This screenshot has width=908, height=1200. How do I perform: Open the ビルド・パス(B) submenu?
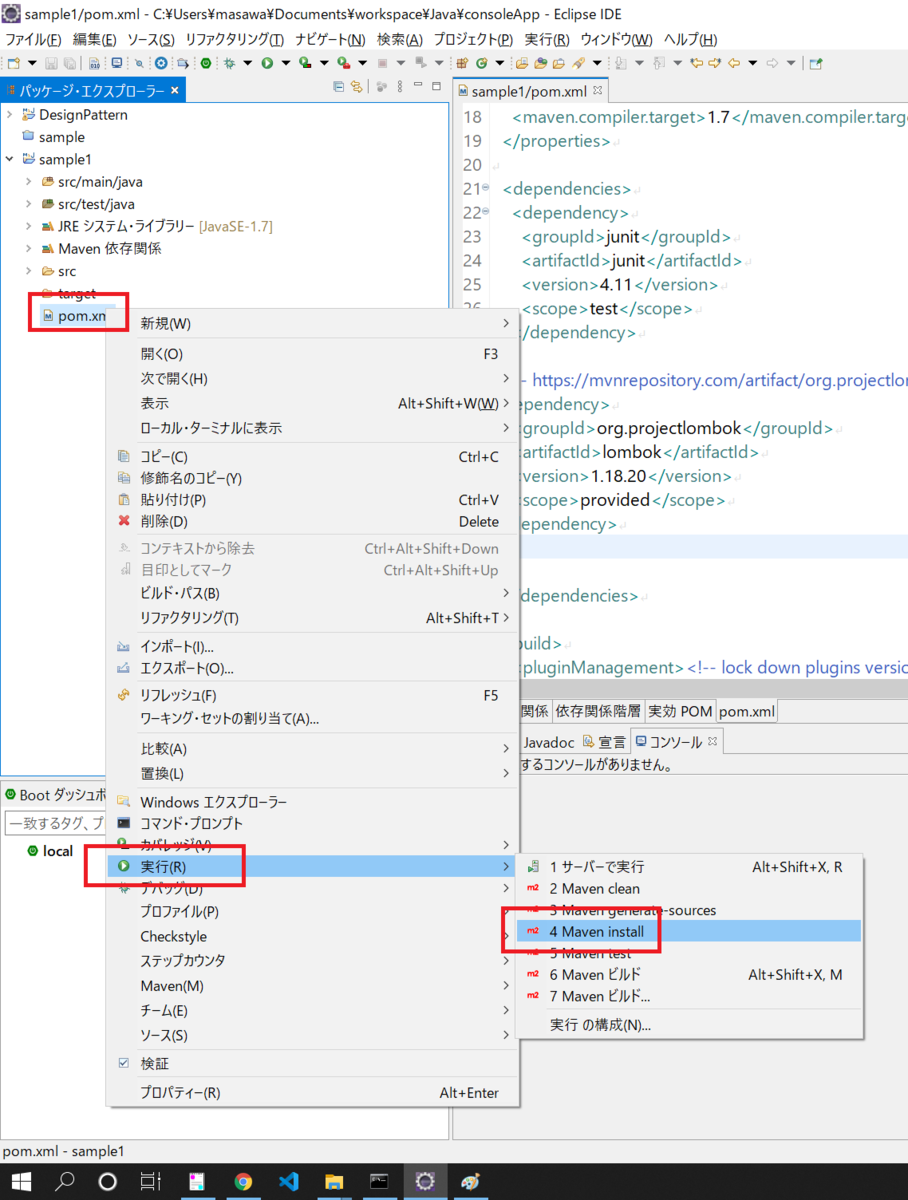[312, 593]
